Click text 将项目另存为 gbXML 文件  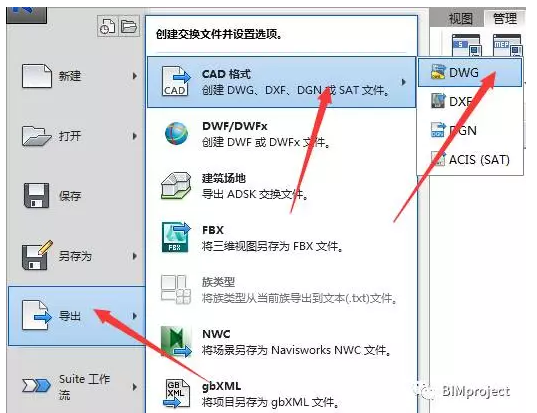coord(271,402)
